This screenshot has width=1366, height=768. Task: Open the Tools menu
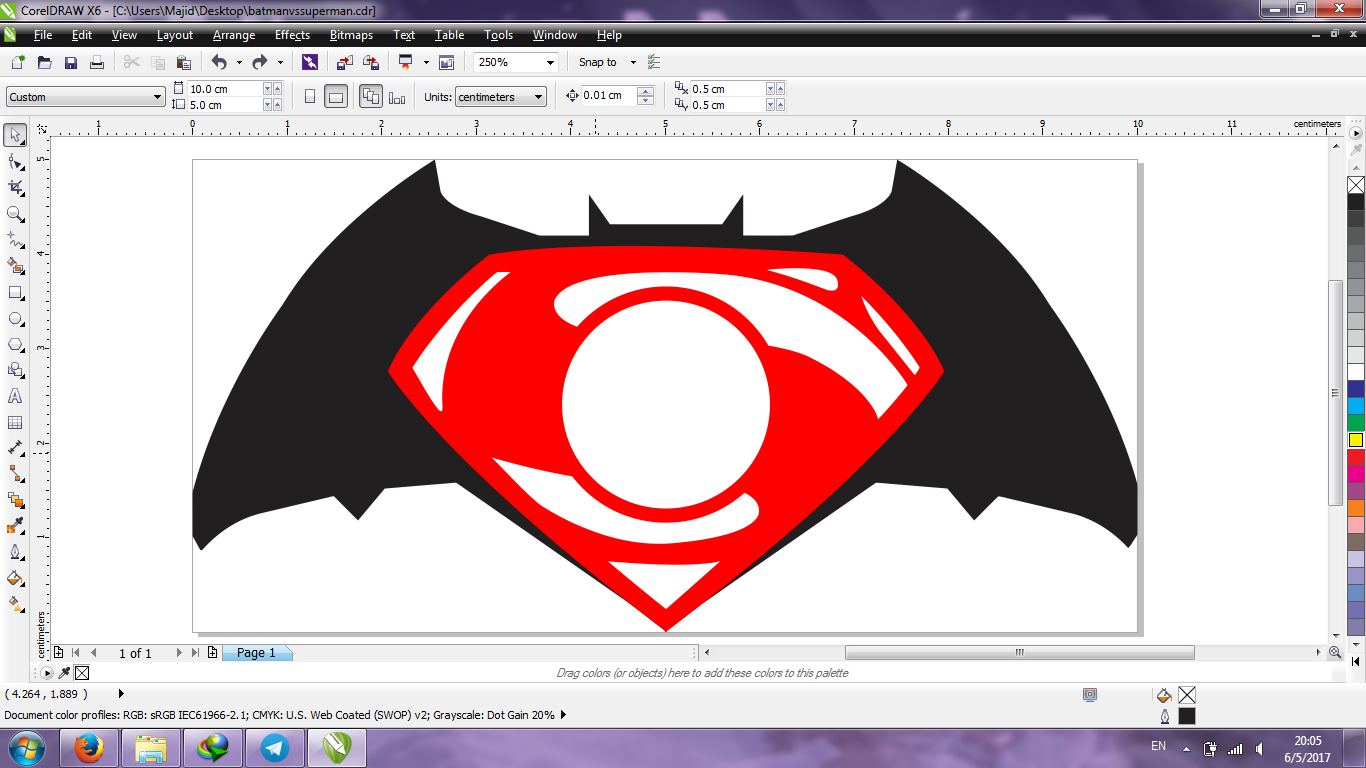(498, 35)
